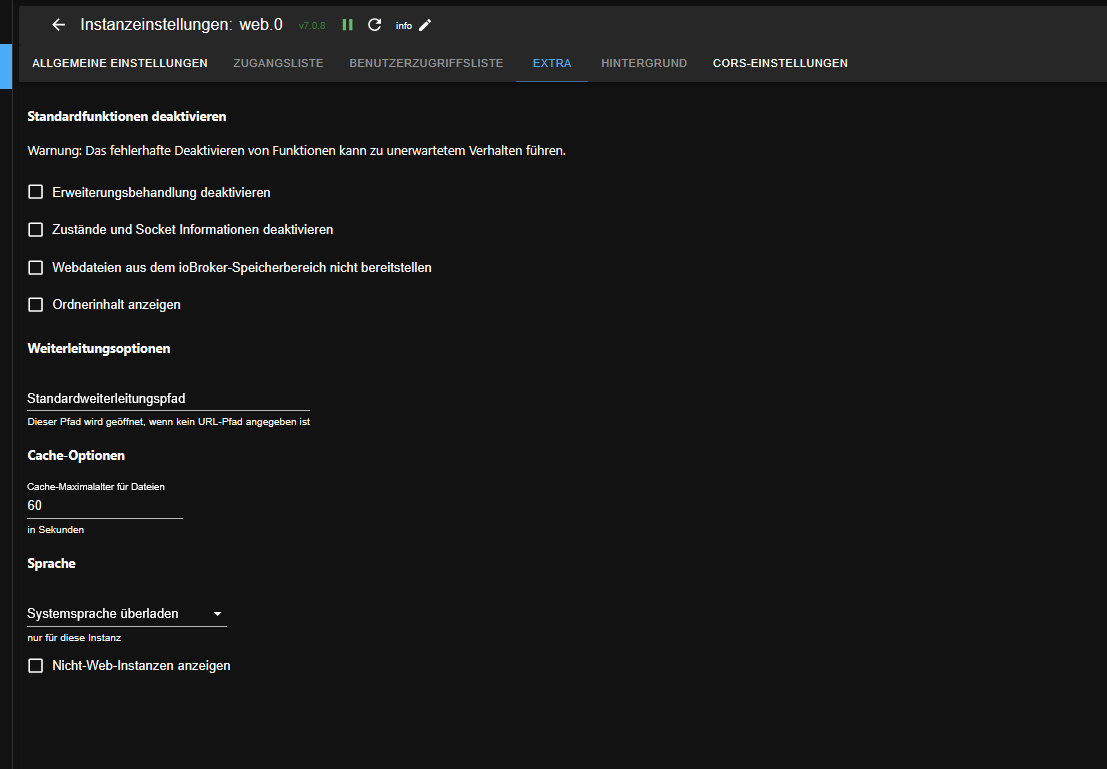Check Webdateien aus dem ioBroker-Speicherbereich nicht bereitstellen
This screenshot has width=1107, height=769.
(x=35, y=268)
